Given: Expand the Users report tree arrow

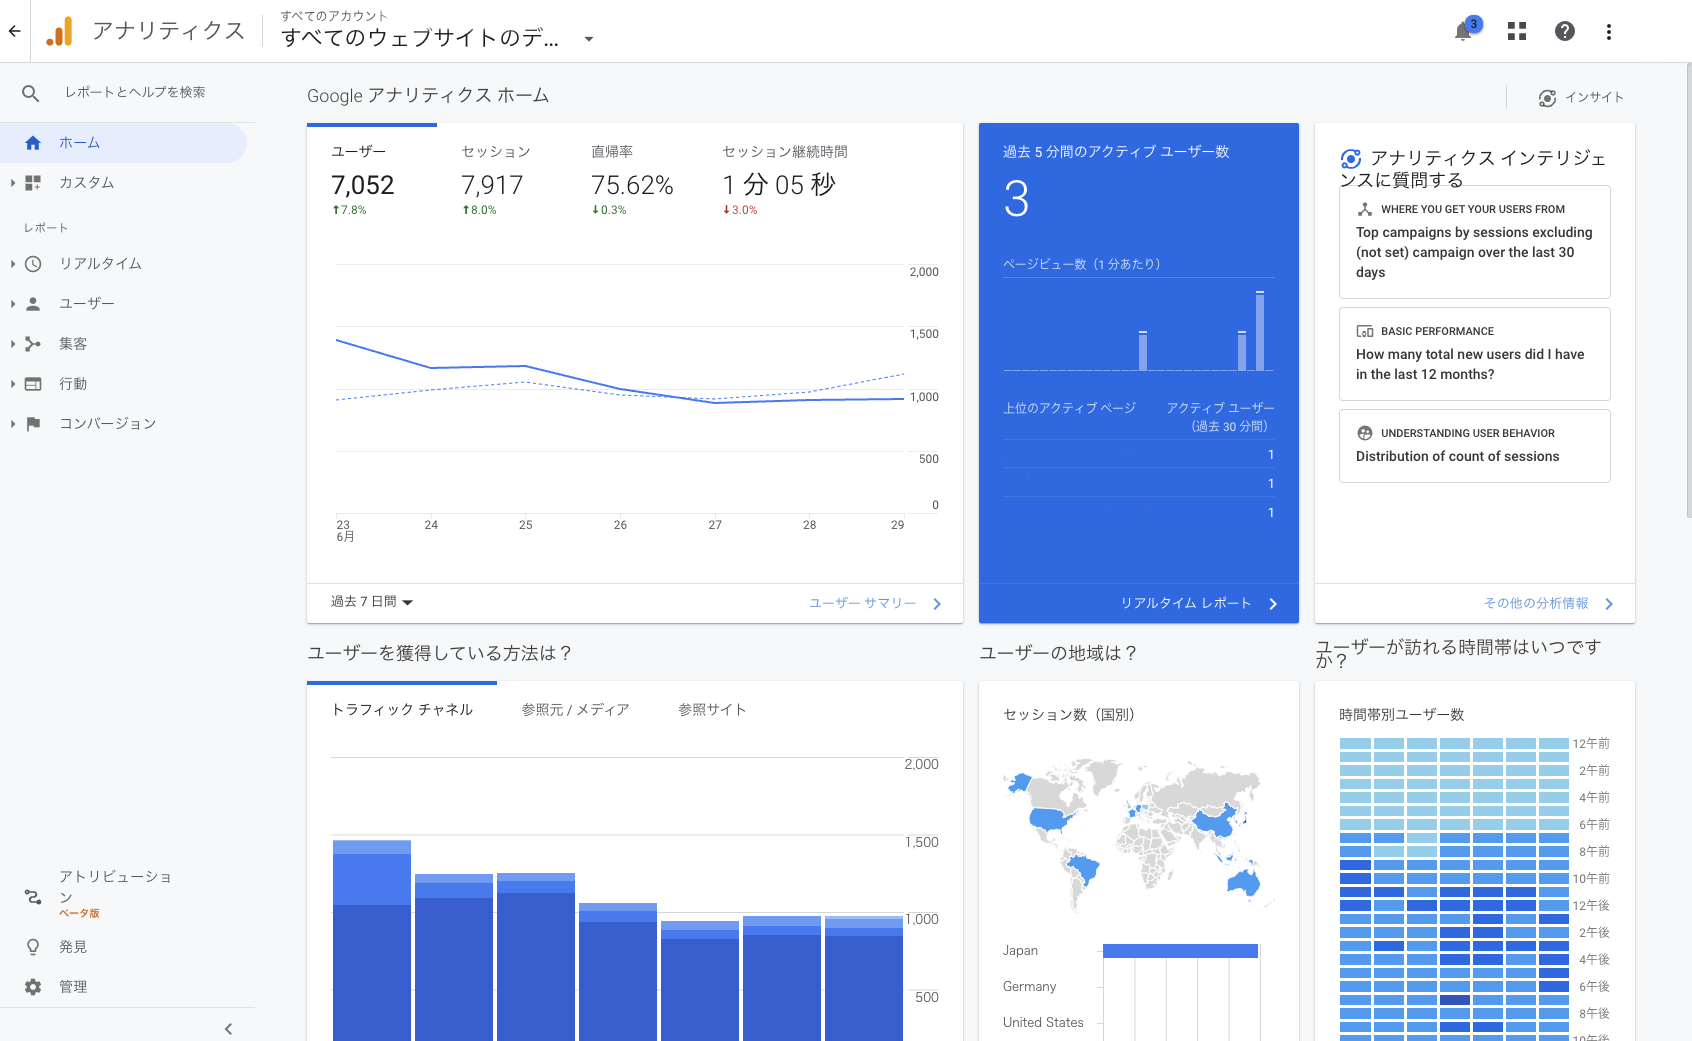Looking at the screenshot, I should [x=13, y=304].
